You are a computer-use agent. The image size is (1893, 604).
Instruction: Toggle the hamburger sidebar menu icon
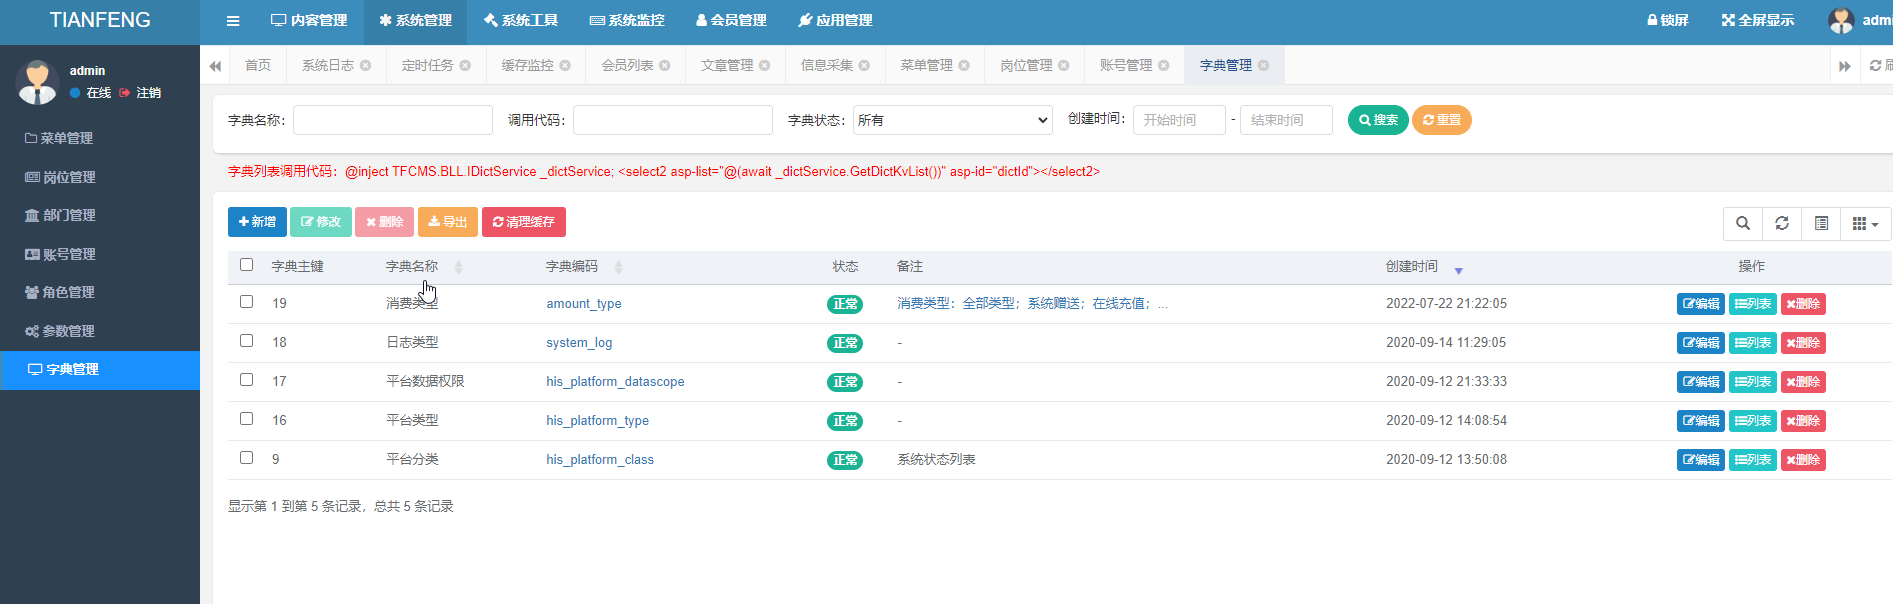233,21
